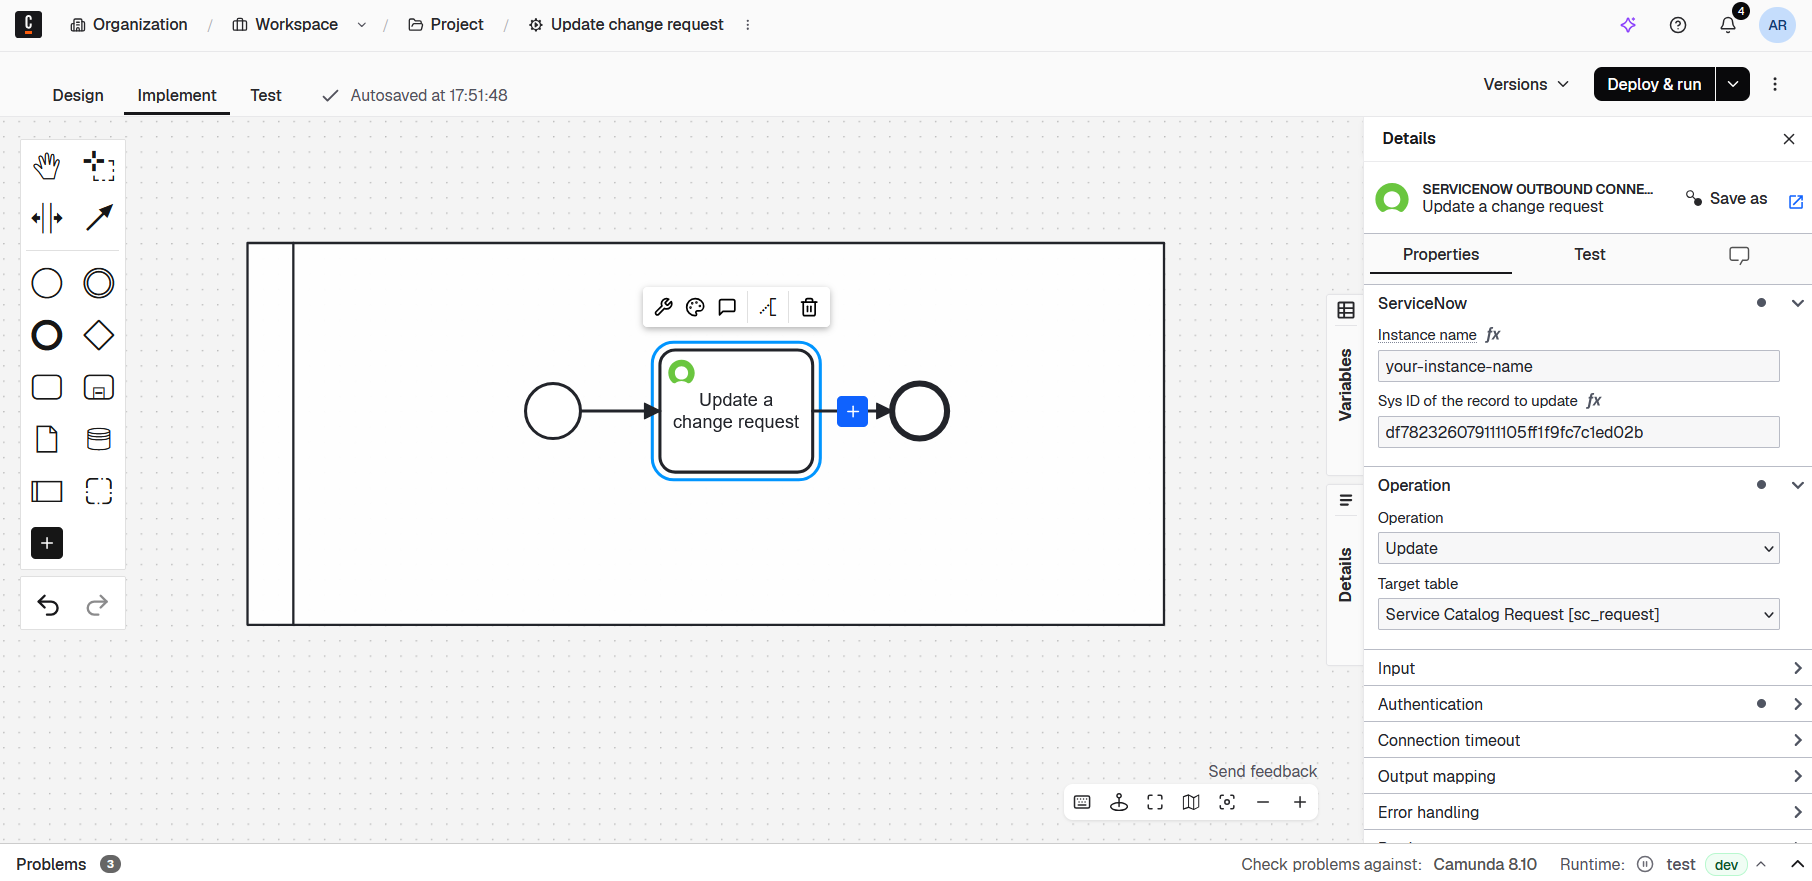Create a Group from palette

coord(99,491)
